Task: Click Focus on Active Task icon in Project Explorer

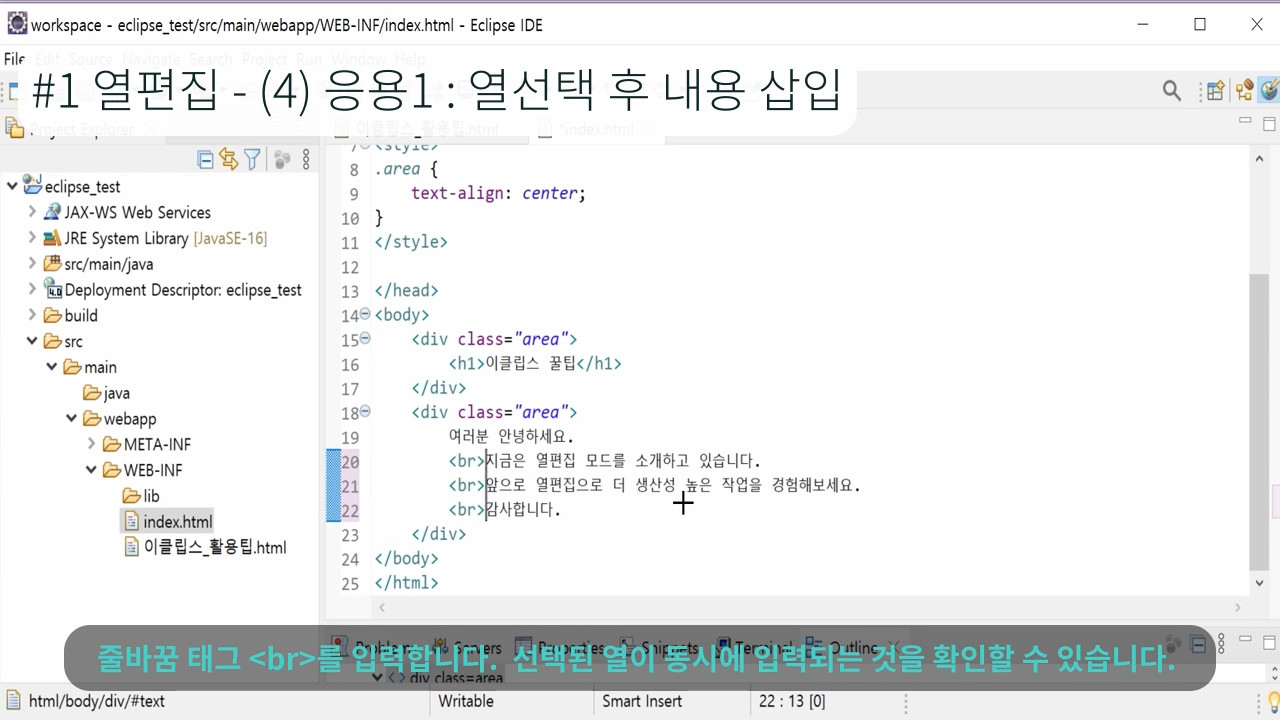Action: pos(282,159)
